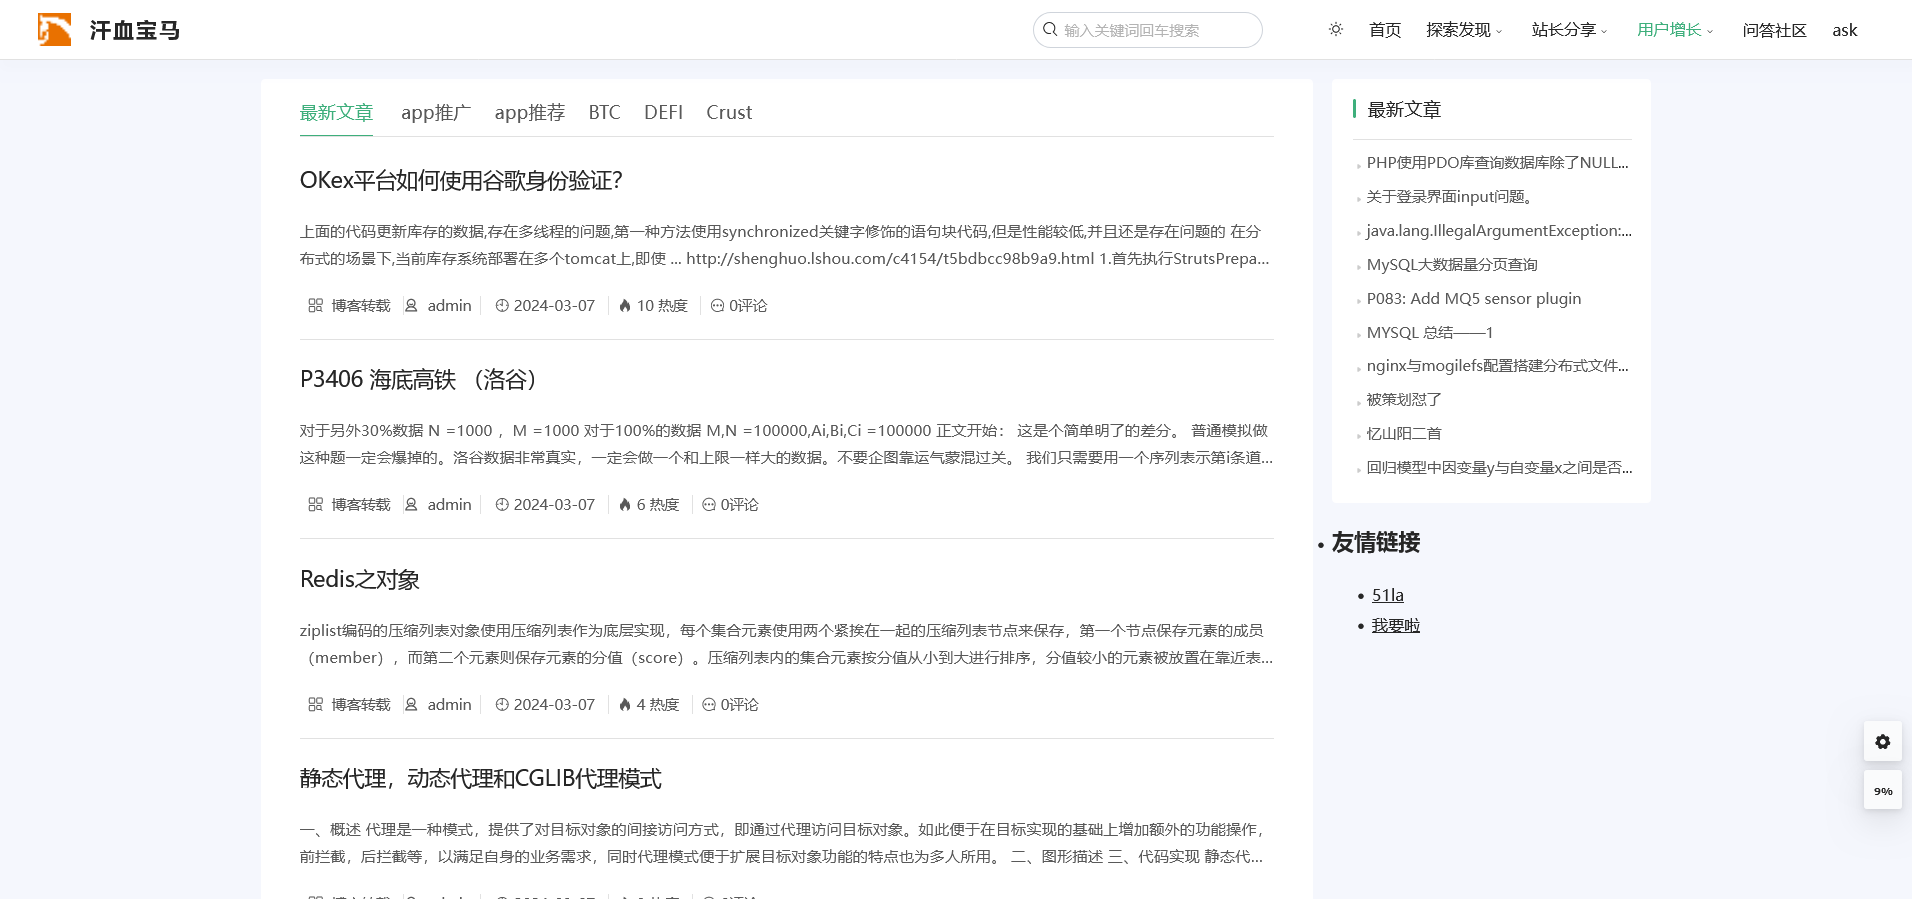This screenshot has height=899, width=1912.
Task: Open sidebar post 回归模型中因变量y与自变量x
Action: coord(1499,468)
